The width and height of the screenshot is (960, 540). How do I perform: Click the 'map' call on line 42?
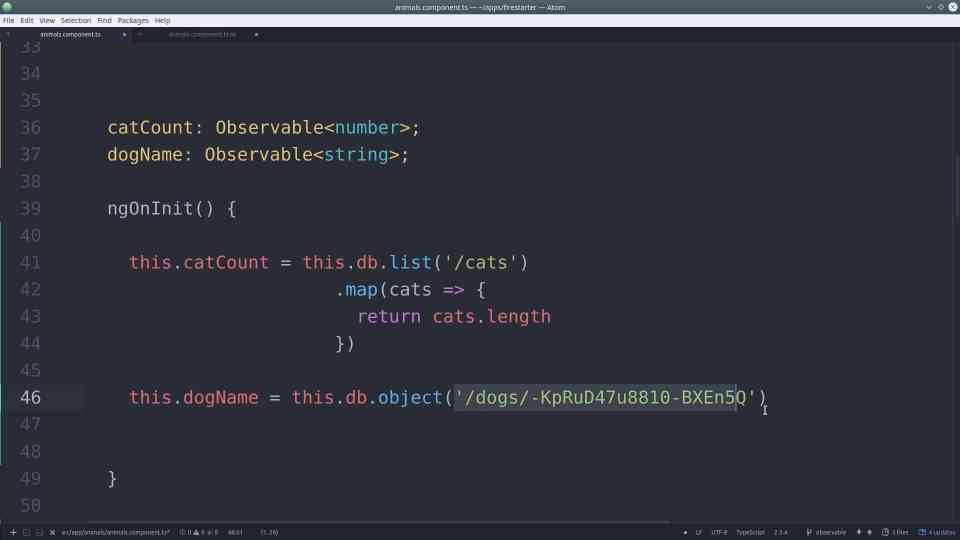(361, 290)
